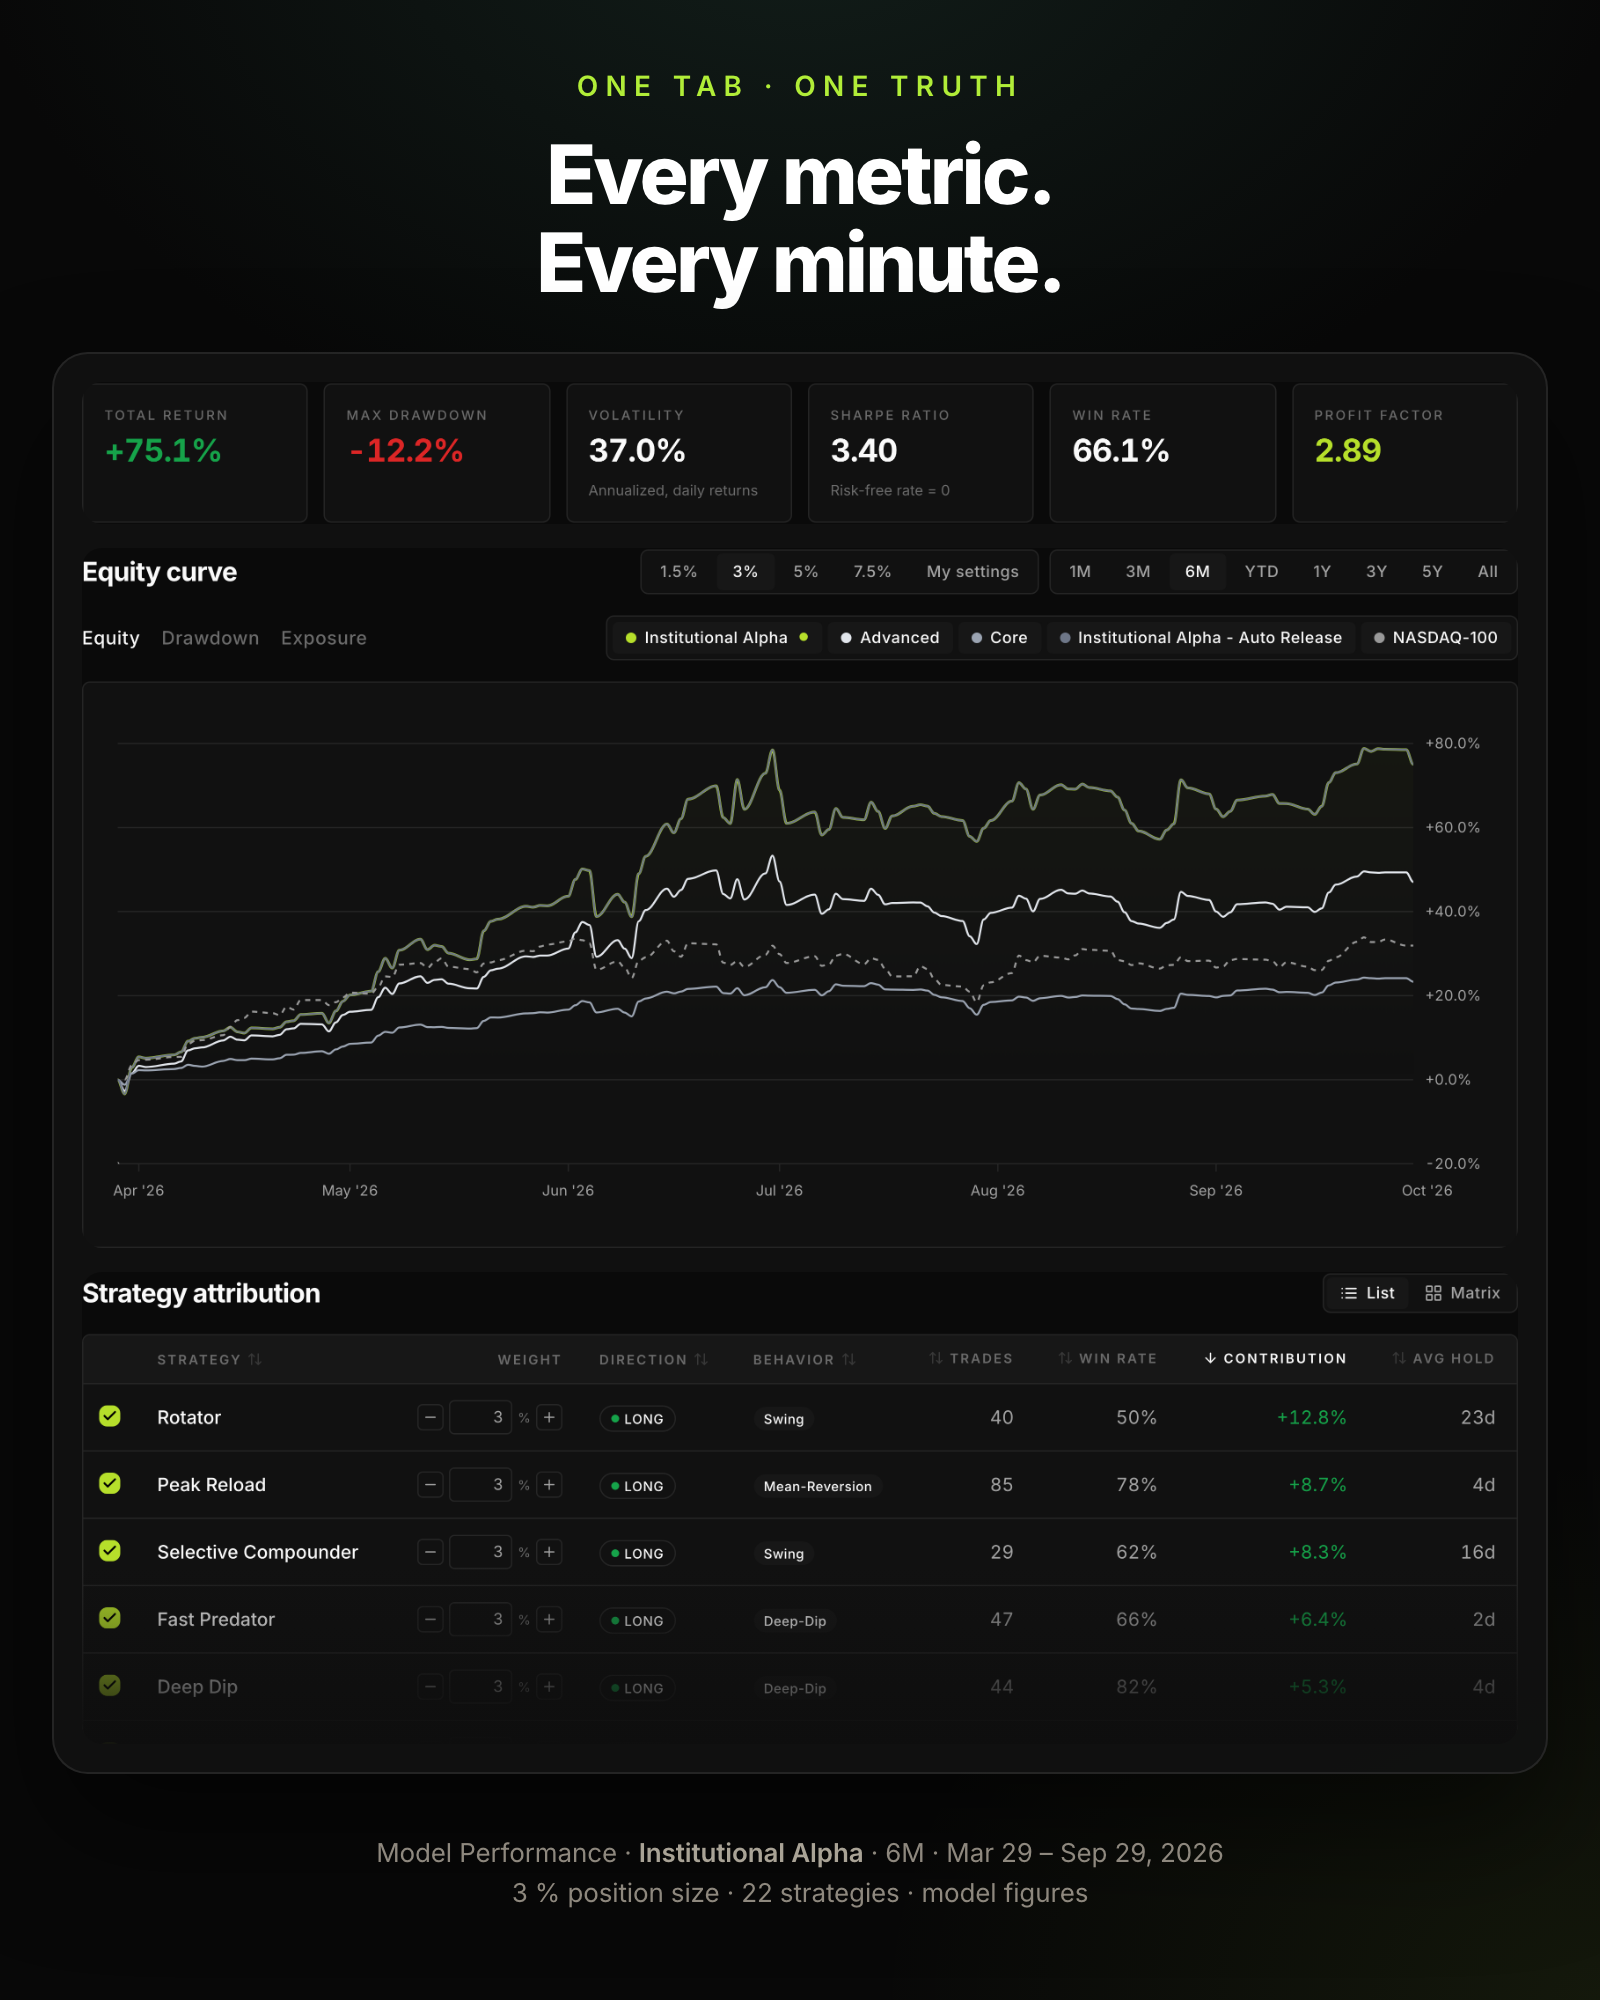Viewport: 1600px width, 2000px height.
Task: Decrease Rotator weight with minus button
Action: pos(430,1417)
